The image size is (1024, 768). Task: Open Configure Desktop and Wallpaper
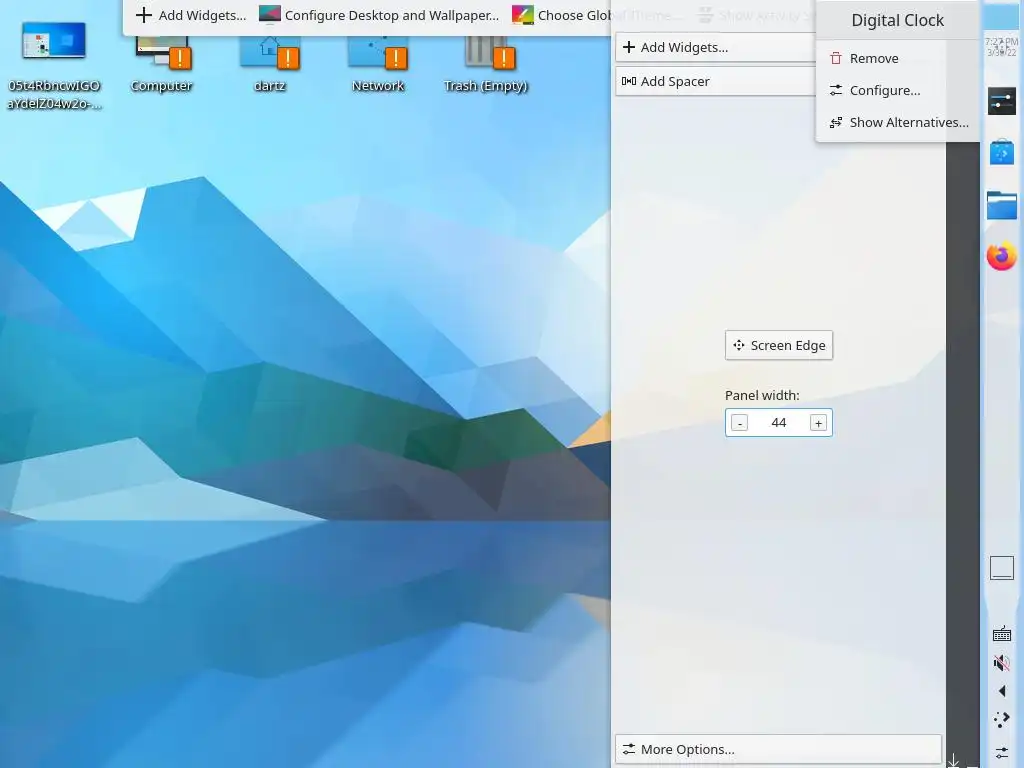(379, 15)
